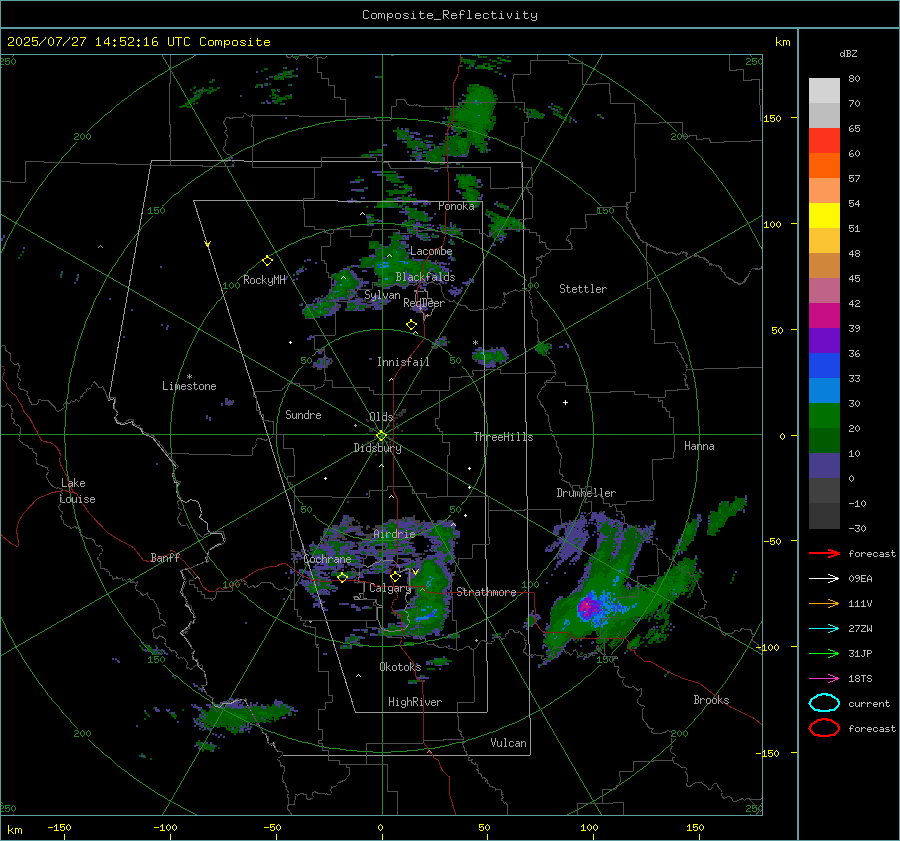900x841 pixels.
Task: Click the Lacombe label
Action: (431, 251)
